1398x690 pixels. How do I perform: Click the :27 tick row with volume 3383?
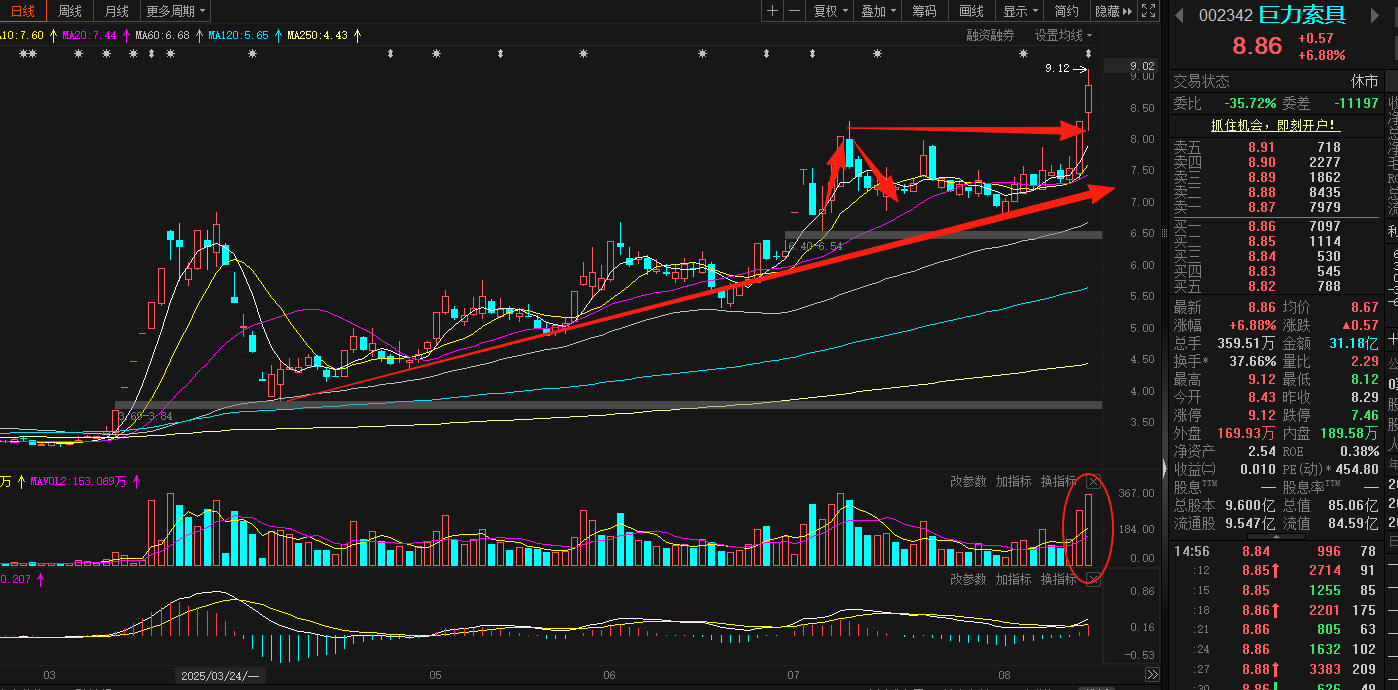point(1275,669)
